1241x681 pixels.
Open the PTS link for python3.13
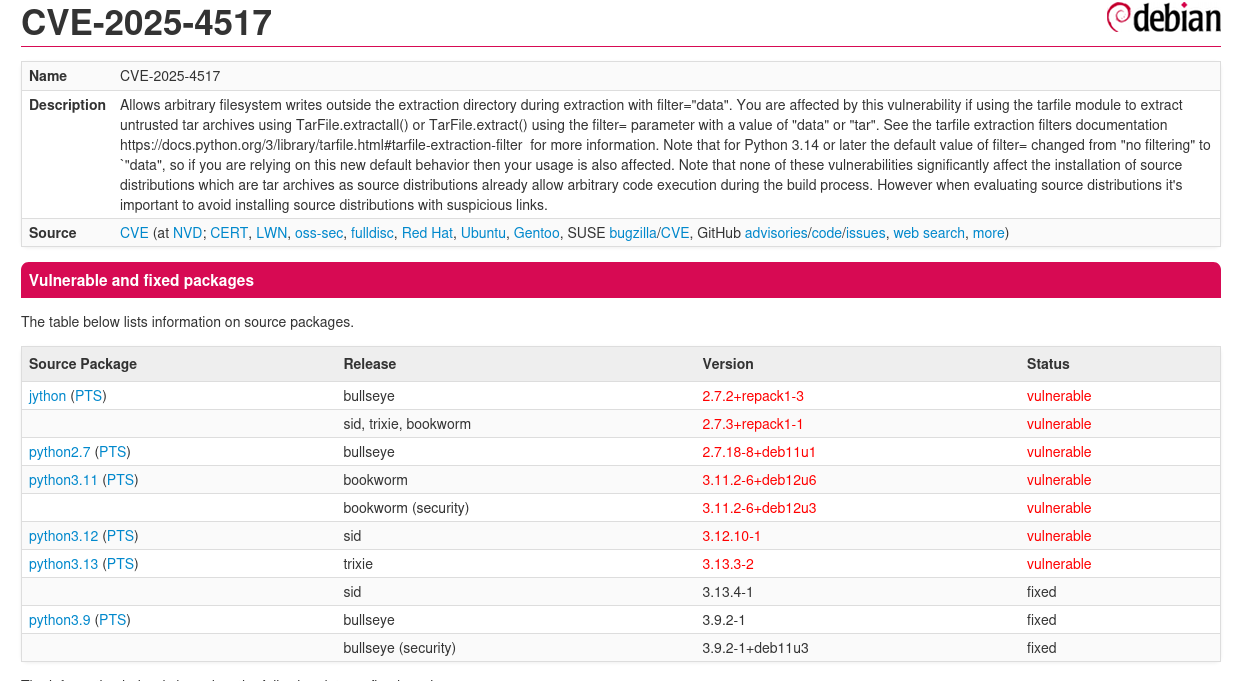(x=120, y=564)
